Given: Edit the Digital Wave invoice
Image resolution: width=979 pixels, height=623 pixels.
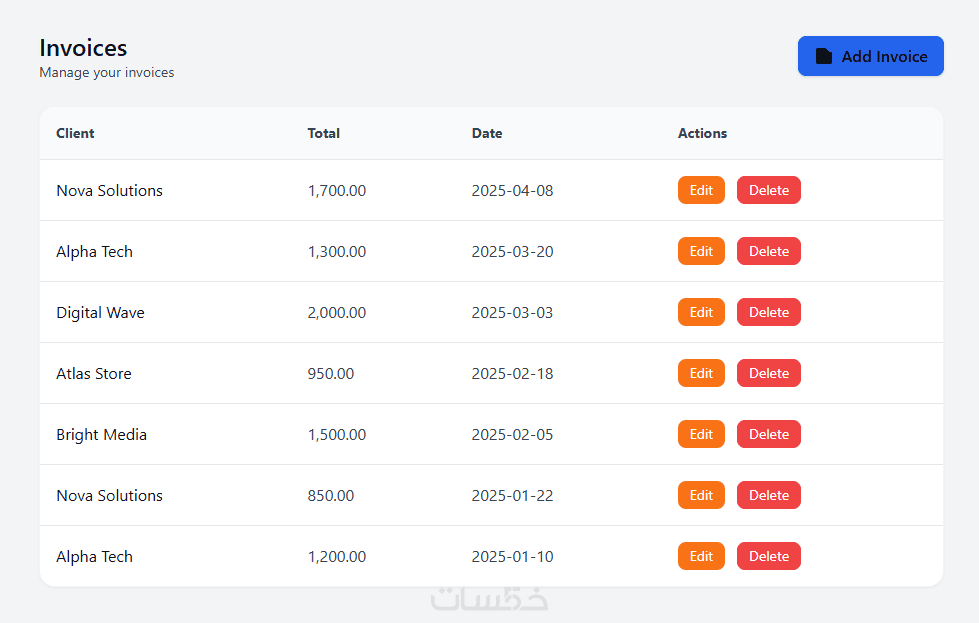Looking at the screenshot, I should click(x=701, y=312).
